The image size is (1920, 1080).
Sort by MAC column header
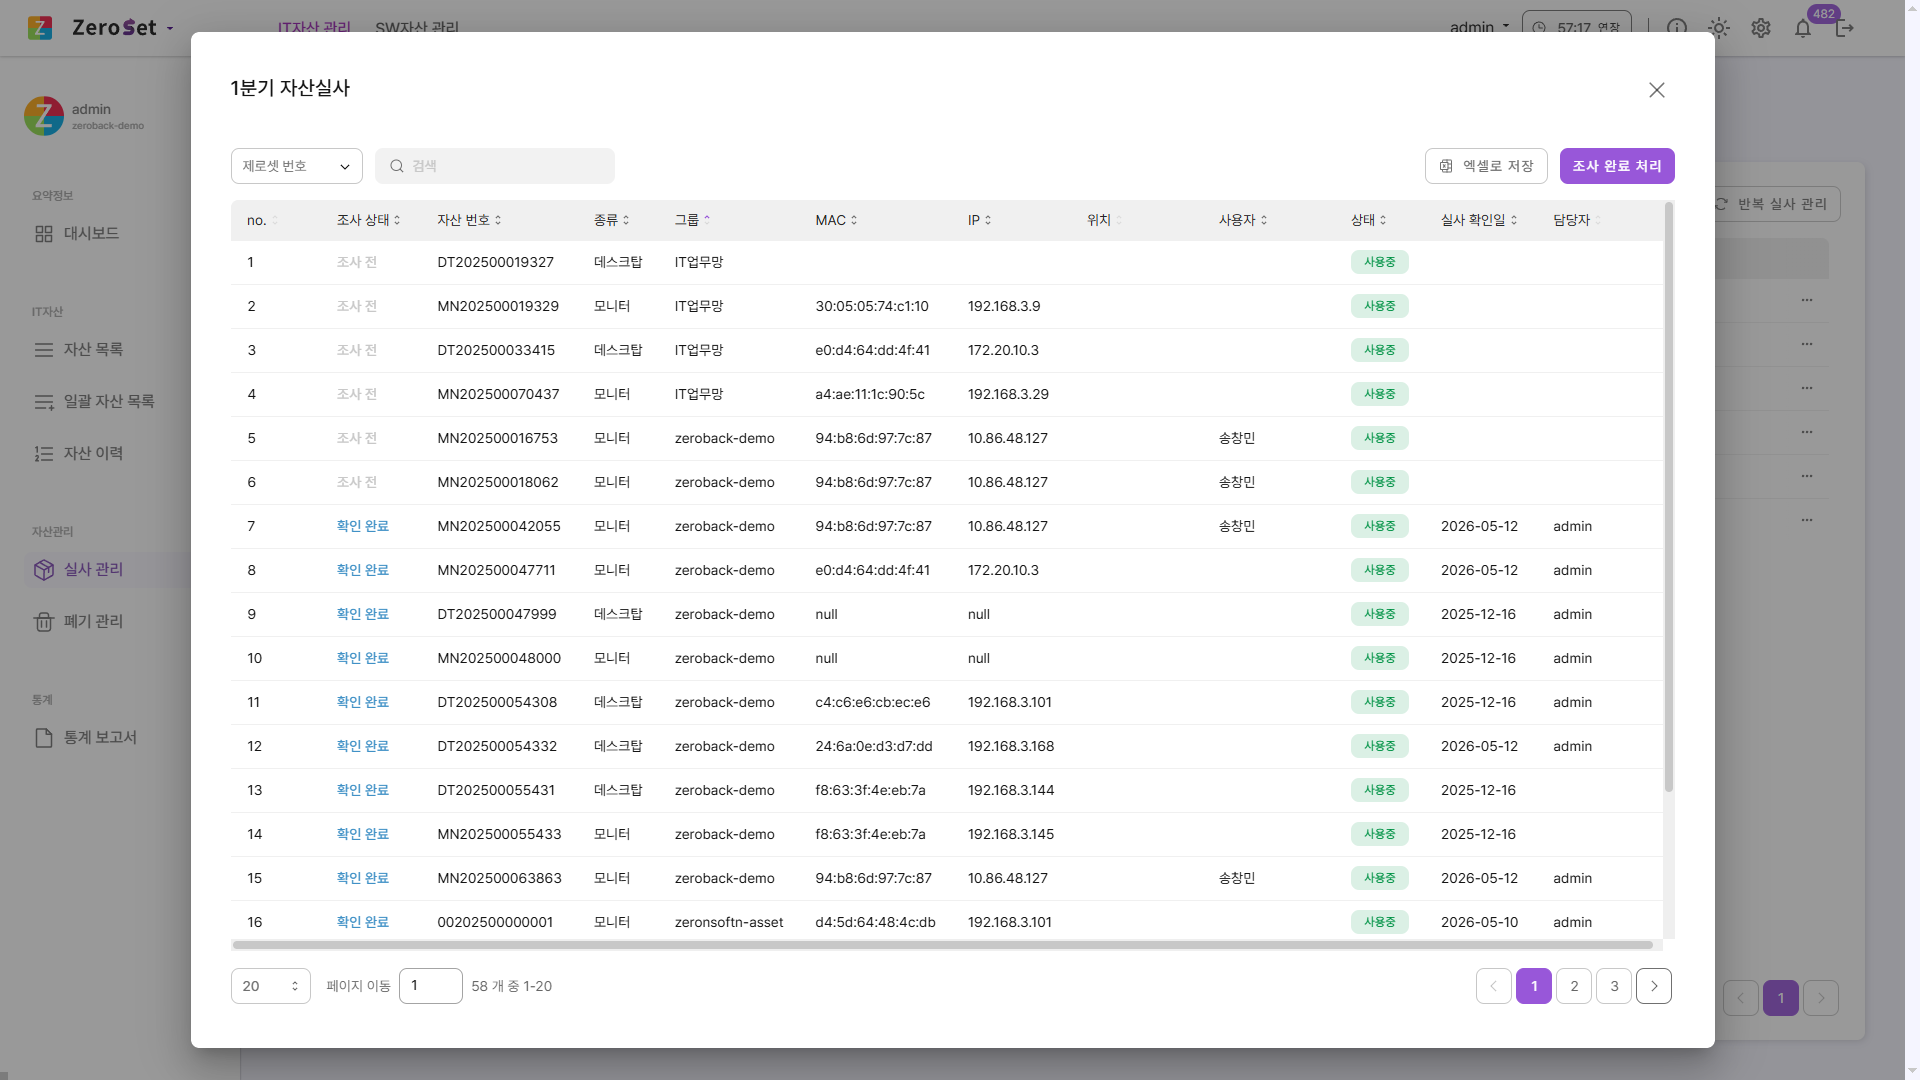click(x=836, y=220)
